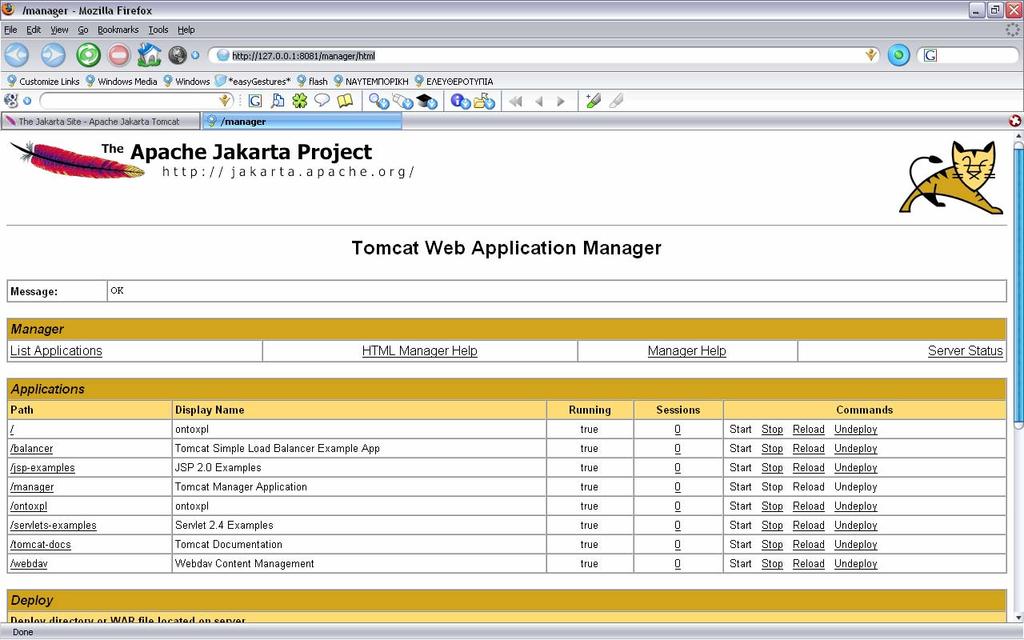Click the graduation cap toolbar icon
The height and width of the screenshot is (640, 1024).
[426, 101]
